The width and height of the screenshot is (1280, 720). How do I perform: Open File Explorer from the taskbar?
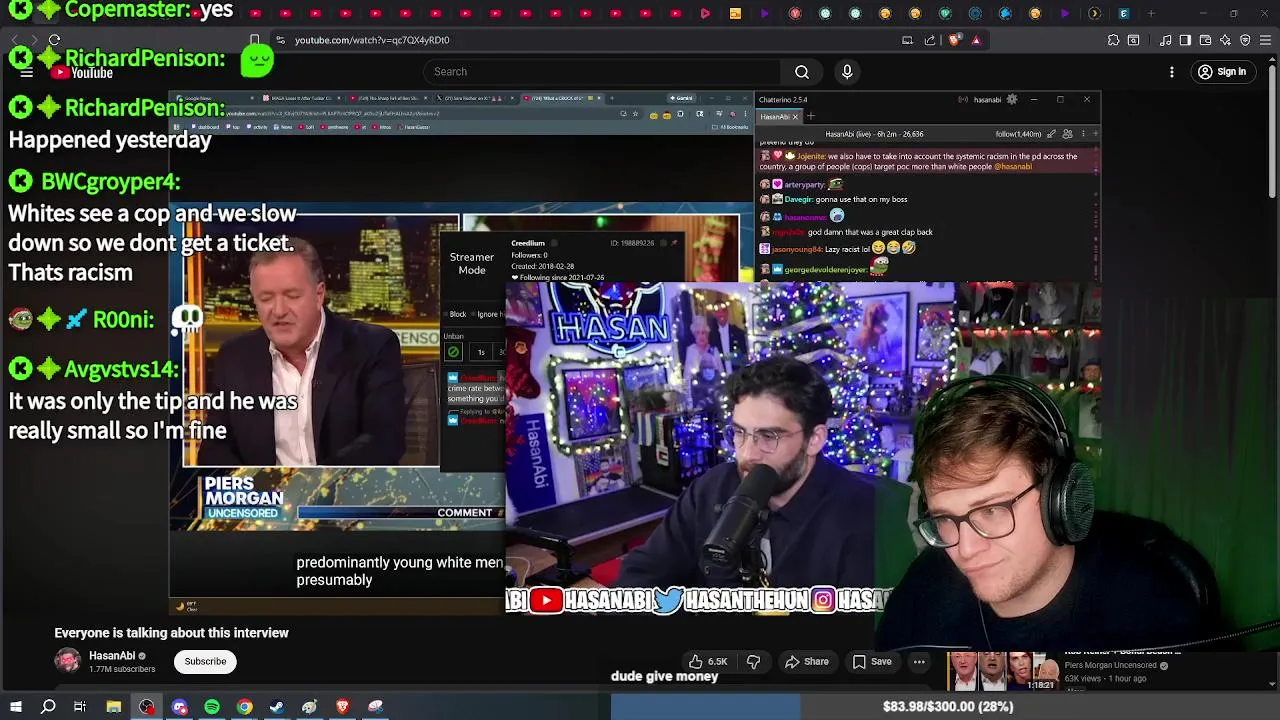[114, 707]
